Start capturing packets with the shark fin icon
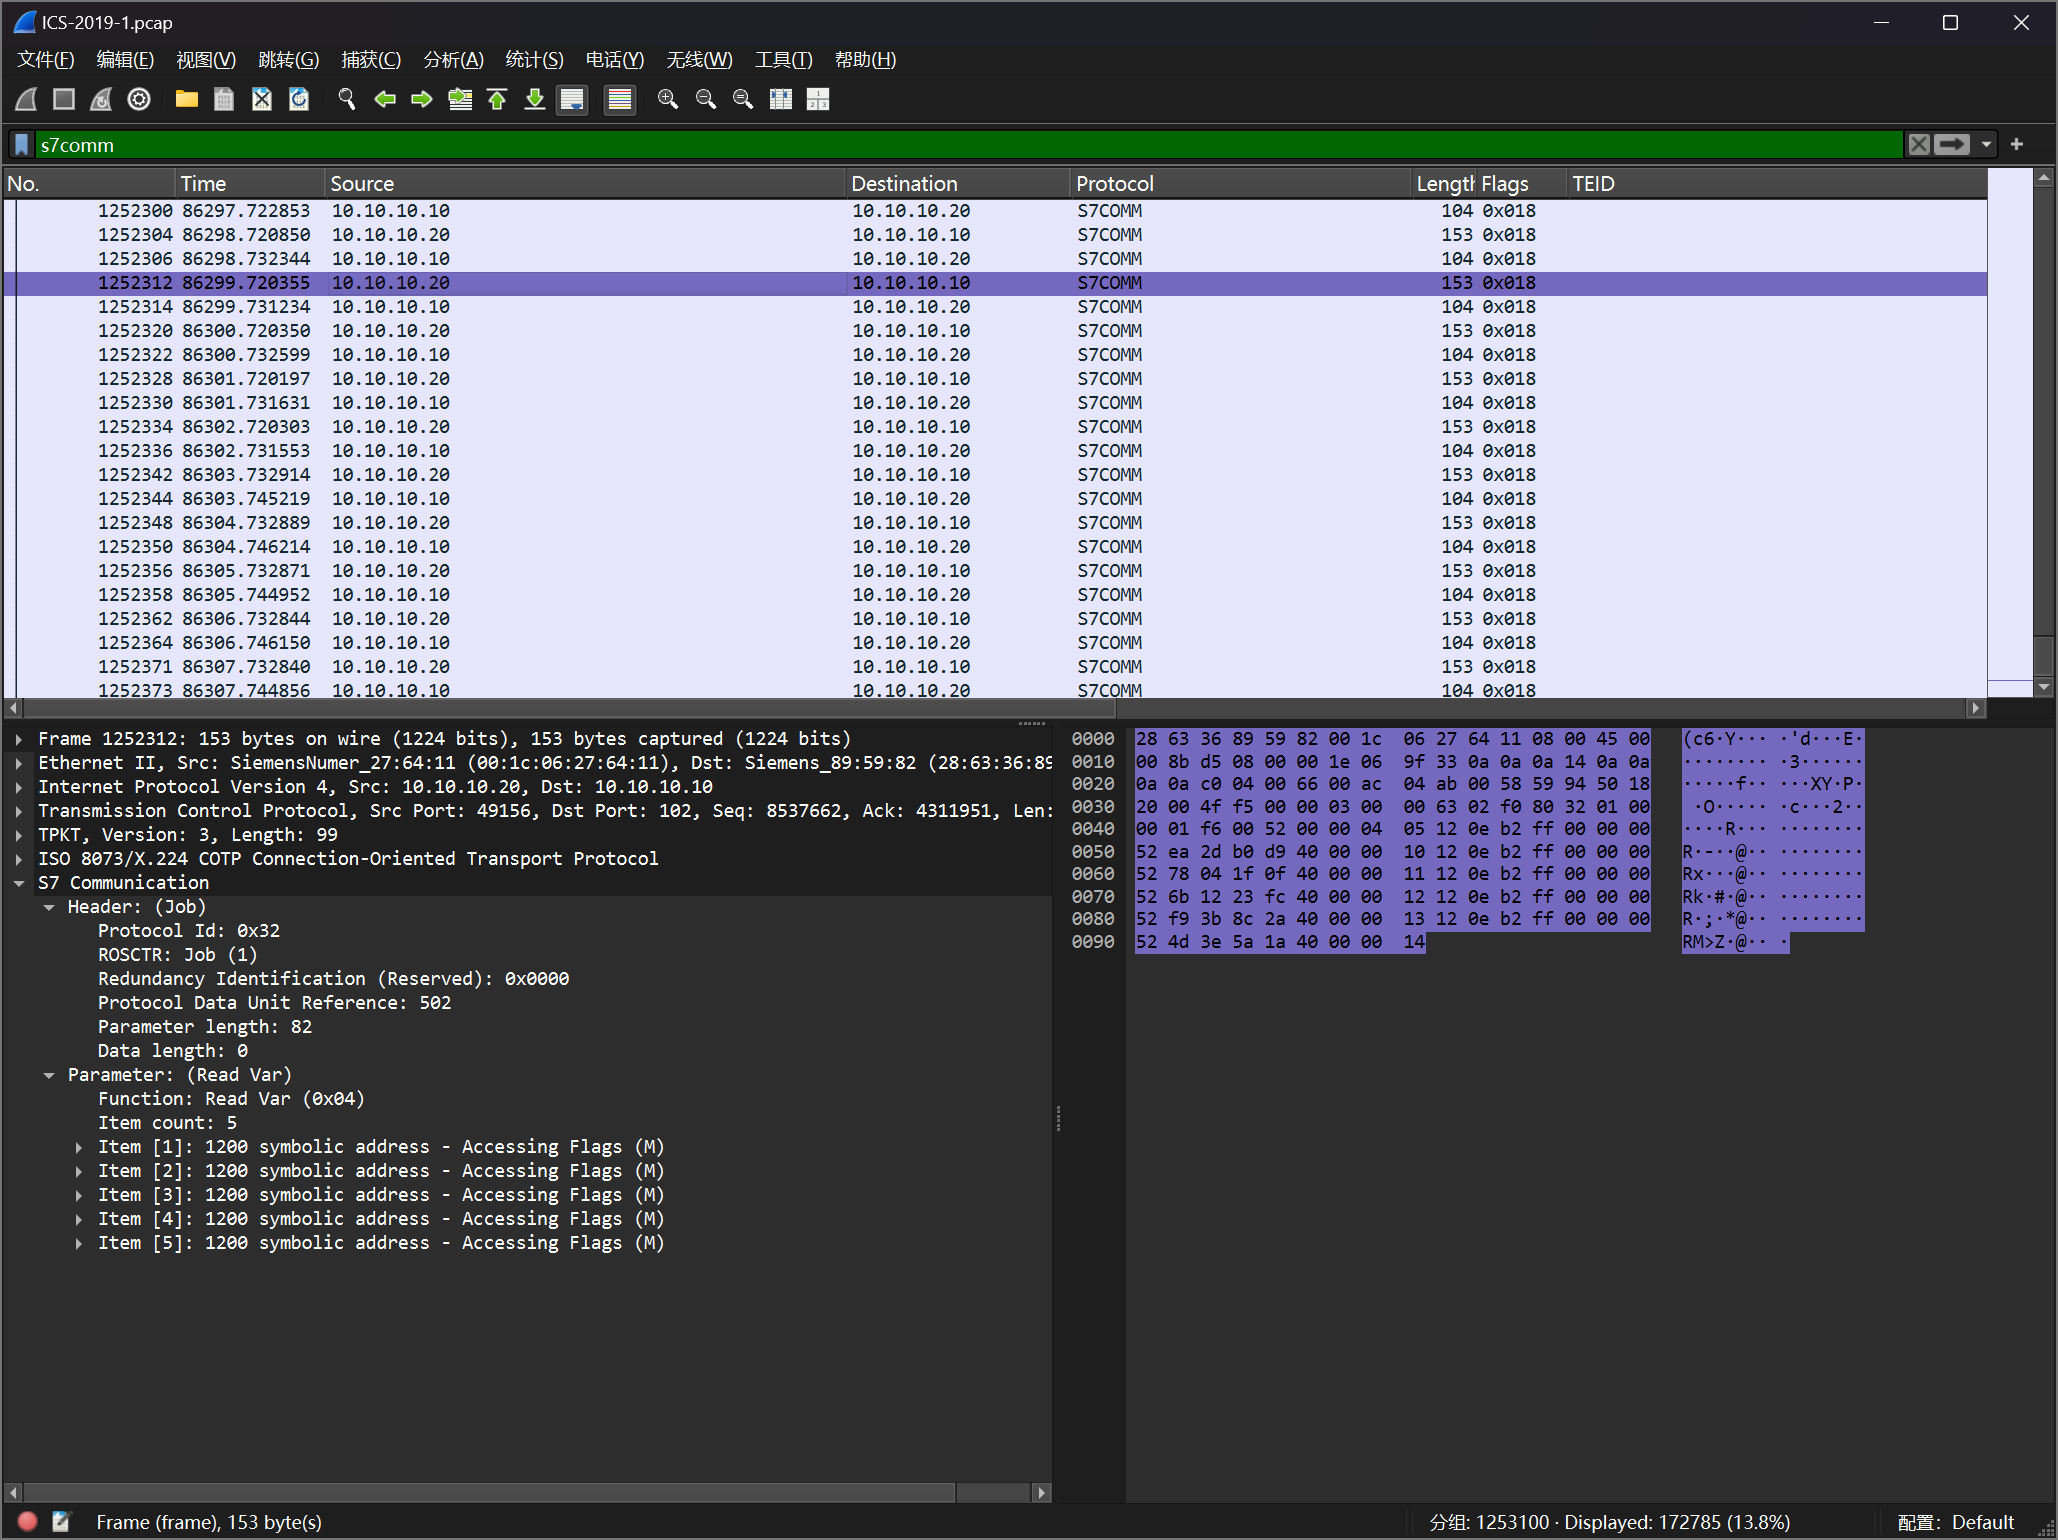2058x1540 pixels. [x=27, y=99]
